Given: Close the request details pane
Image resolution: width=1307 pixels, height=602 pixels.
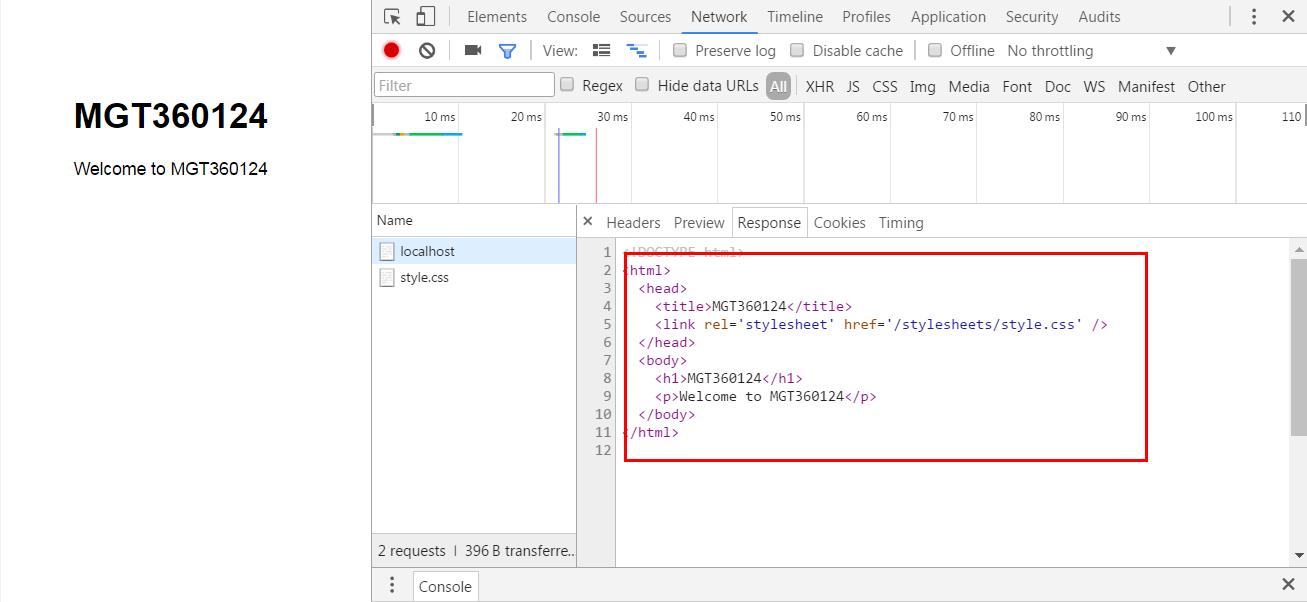Looking at the screenshot, I should pyautogui.click(x=587, y=222).
